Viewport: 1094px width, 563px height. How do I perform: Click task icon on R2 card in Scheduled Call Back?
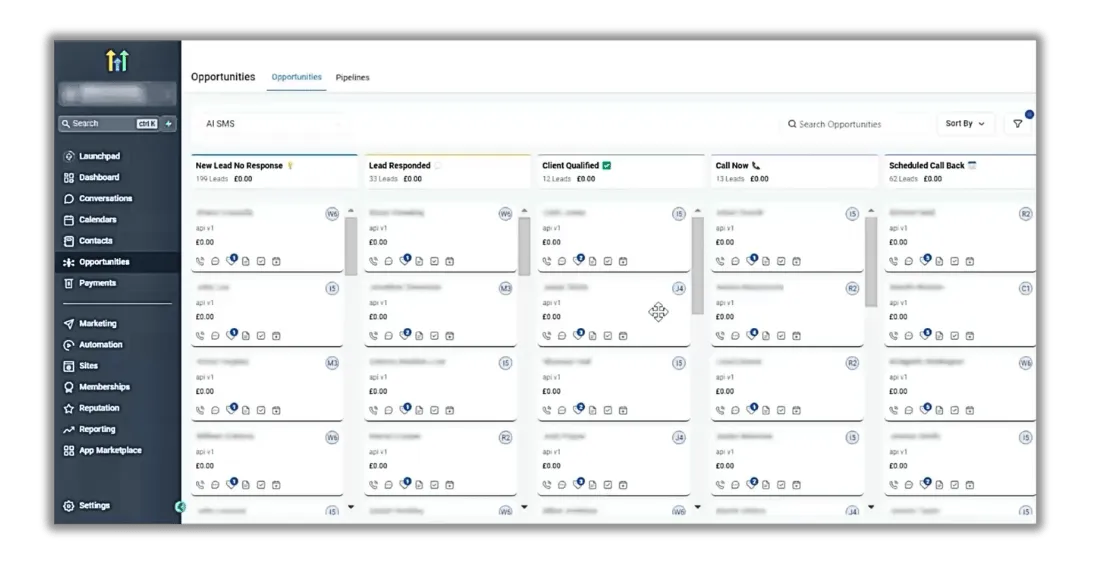[954, 261]
